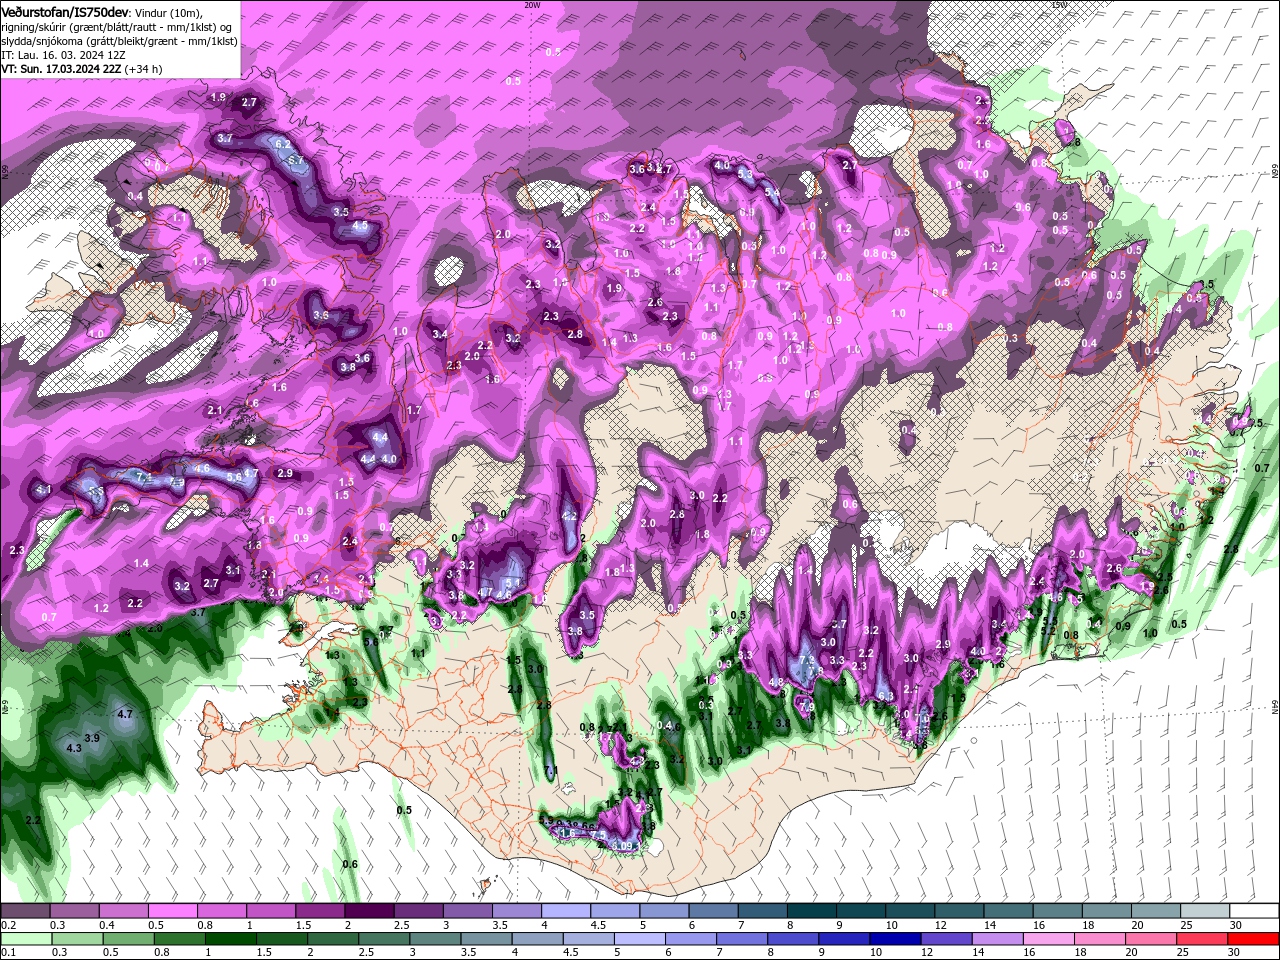Click the 5.4 snowfall value on map
The image size is (1280, 960).
coord(772,193)
